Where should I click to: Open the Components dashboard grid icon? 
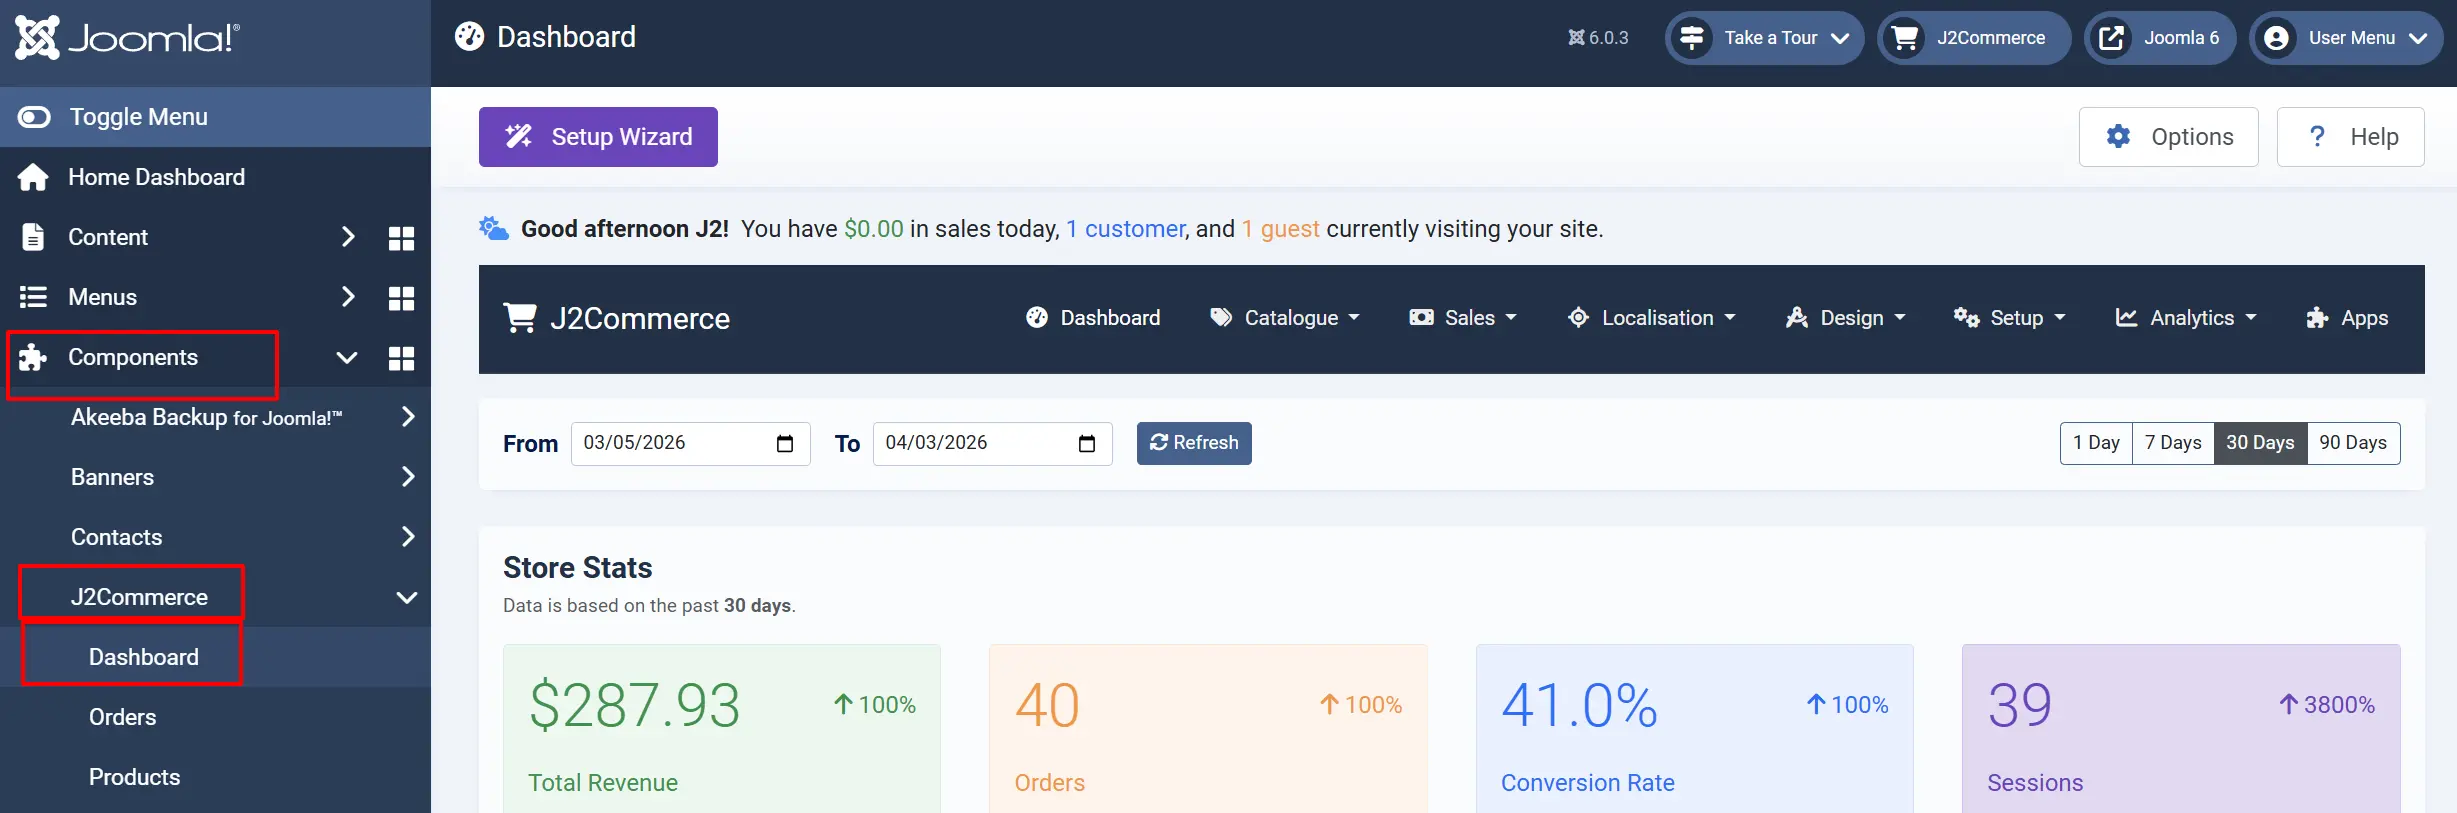point(401,358)
